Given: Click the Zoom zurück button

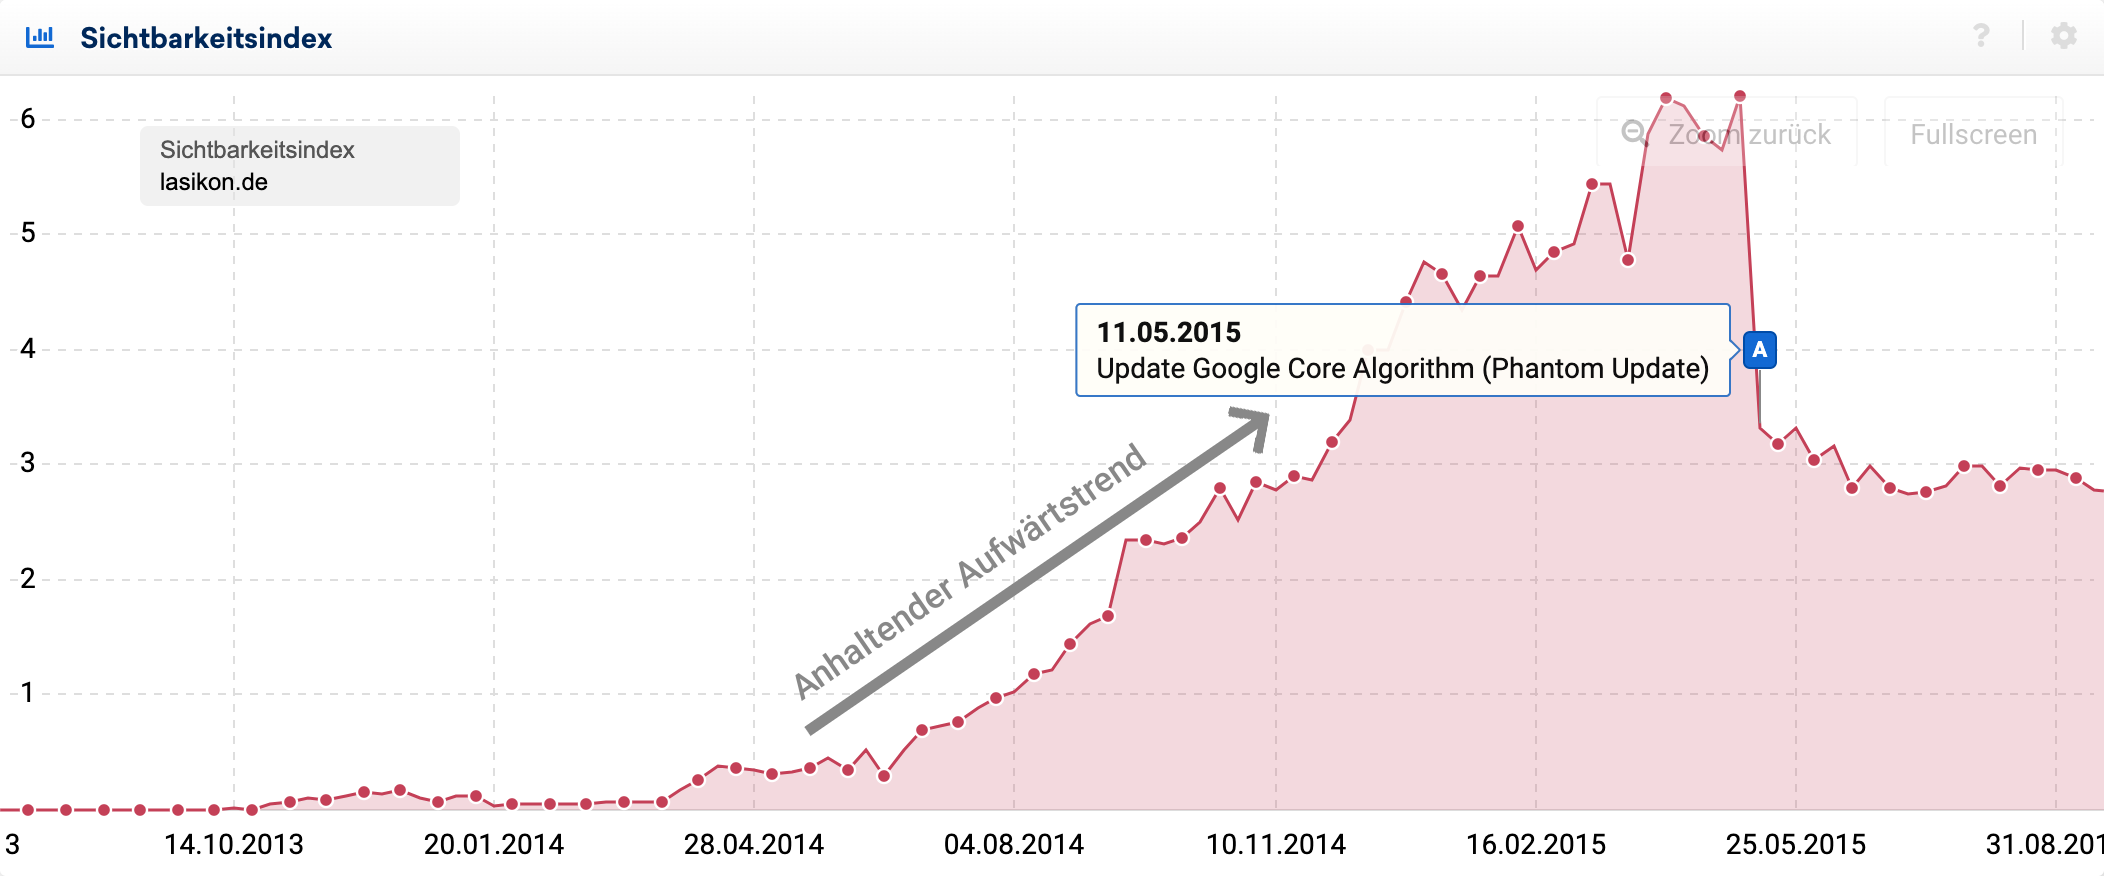Looking at the screenshot, I should coord(1727,134).
